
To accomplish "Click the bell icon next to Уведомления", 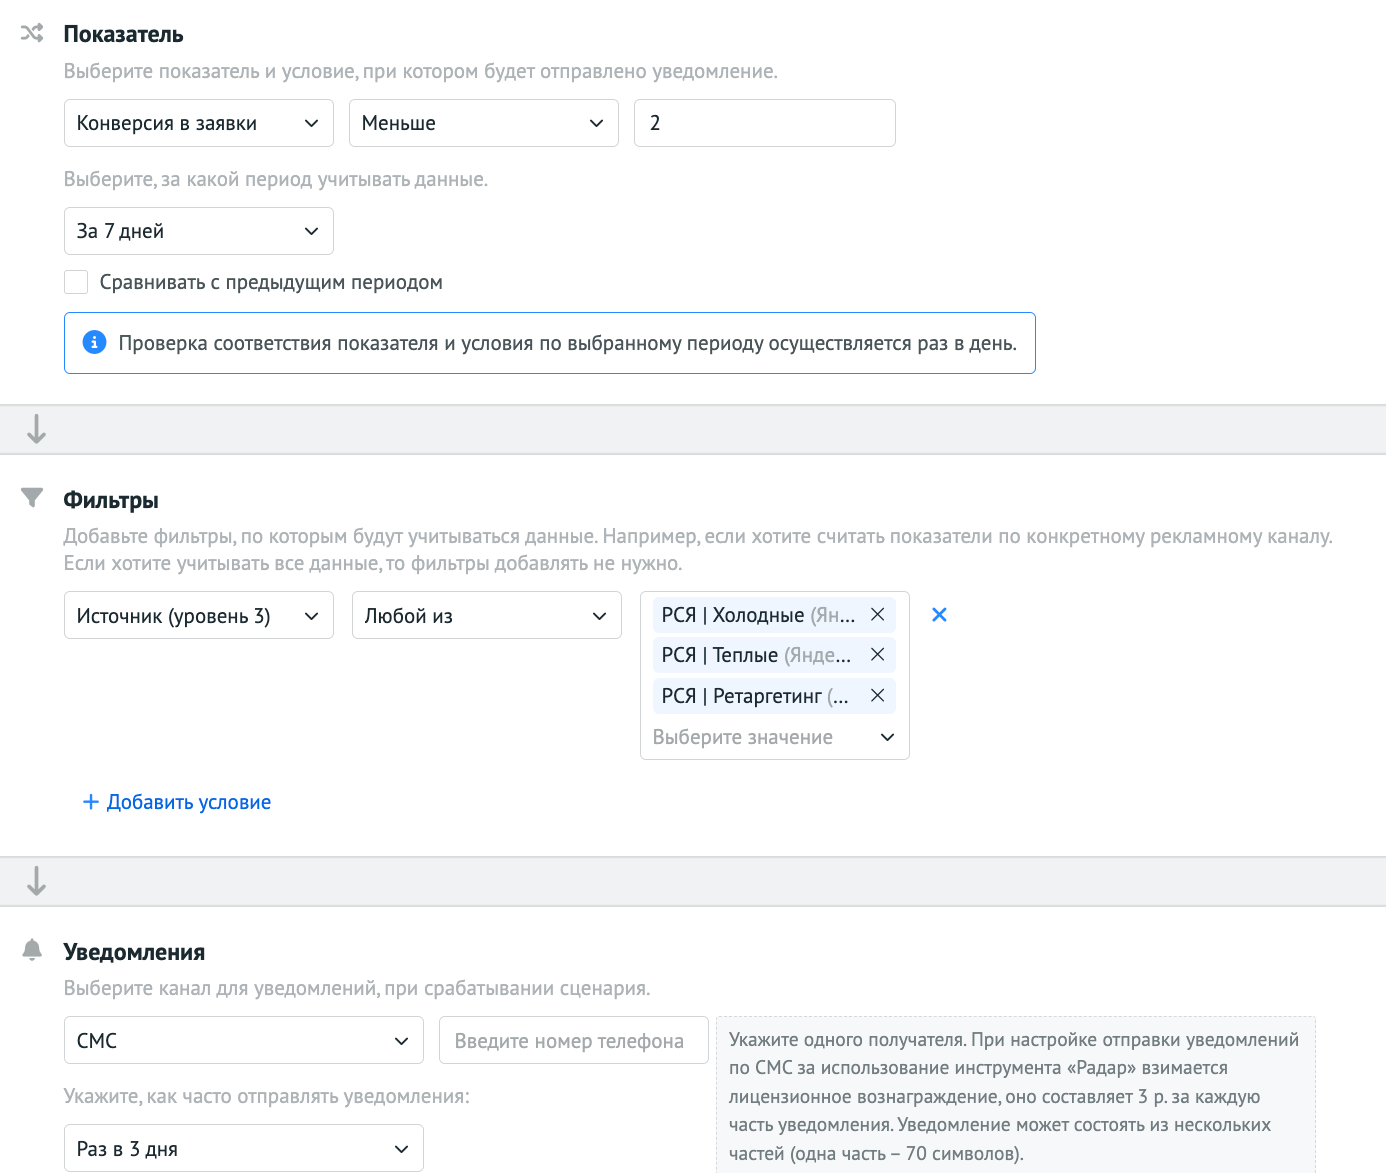I will (x=32, y=950).
